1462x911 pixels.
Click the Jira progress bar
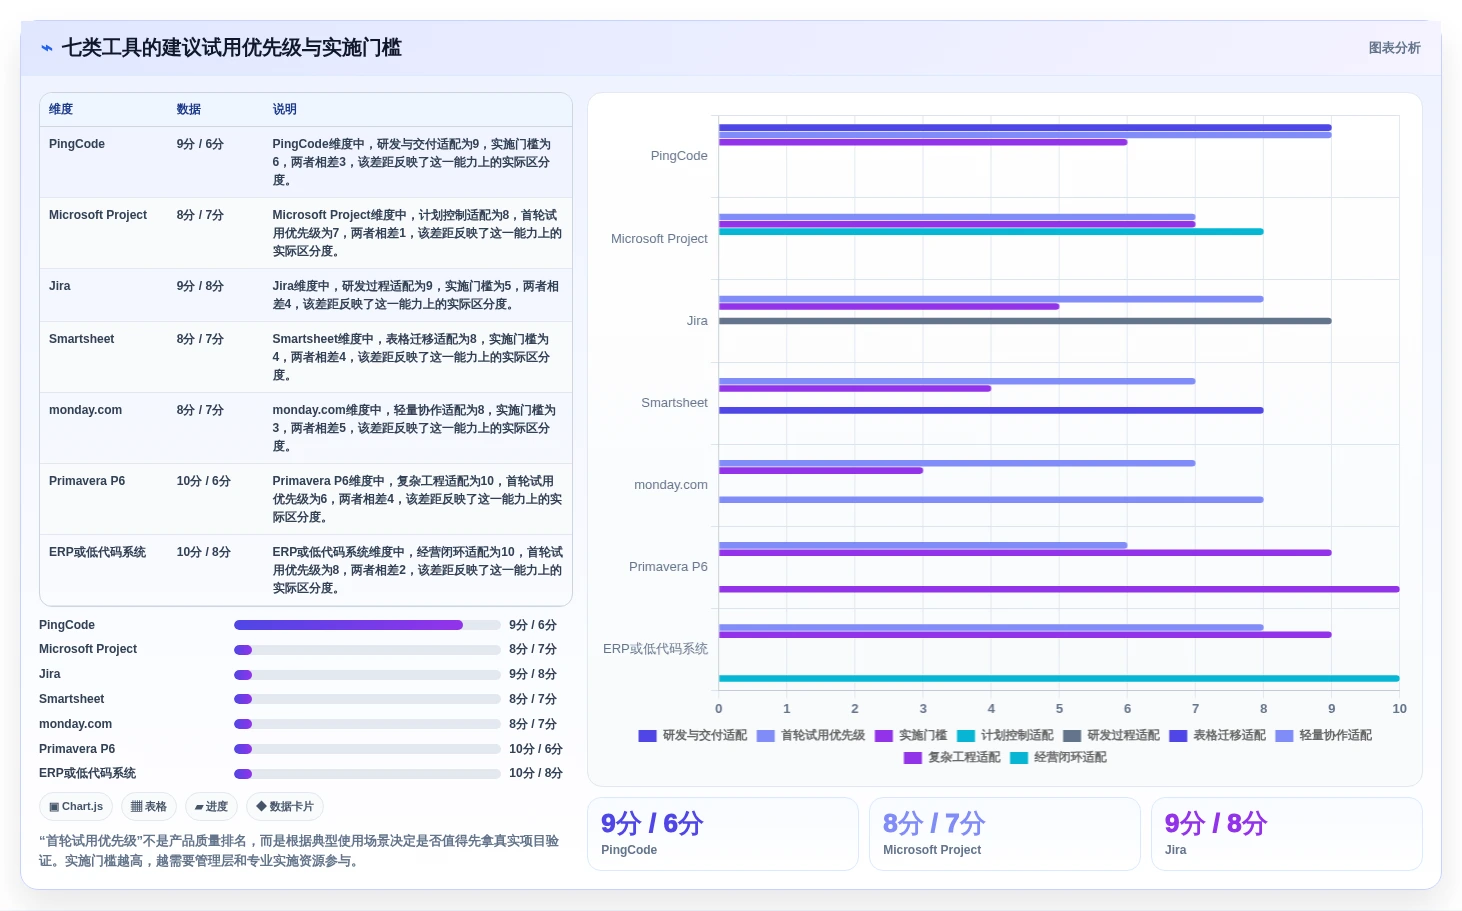[367, 675]
